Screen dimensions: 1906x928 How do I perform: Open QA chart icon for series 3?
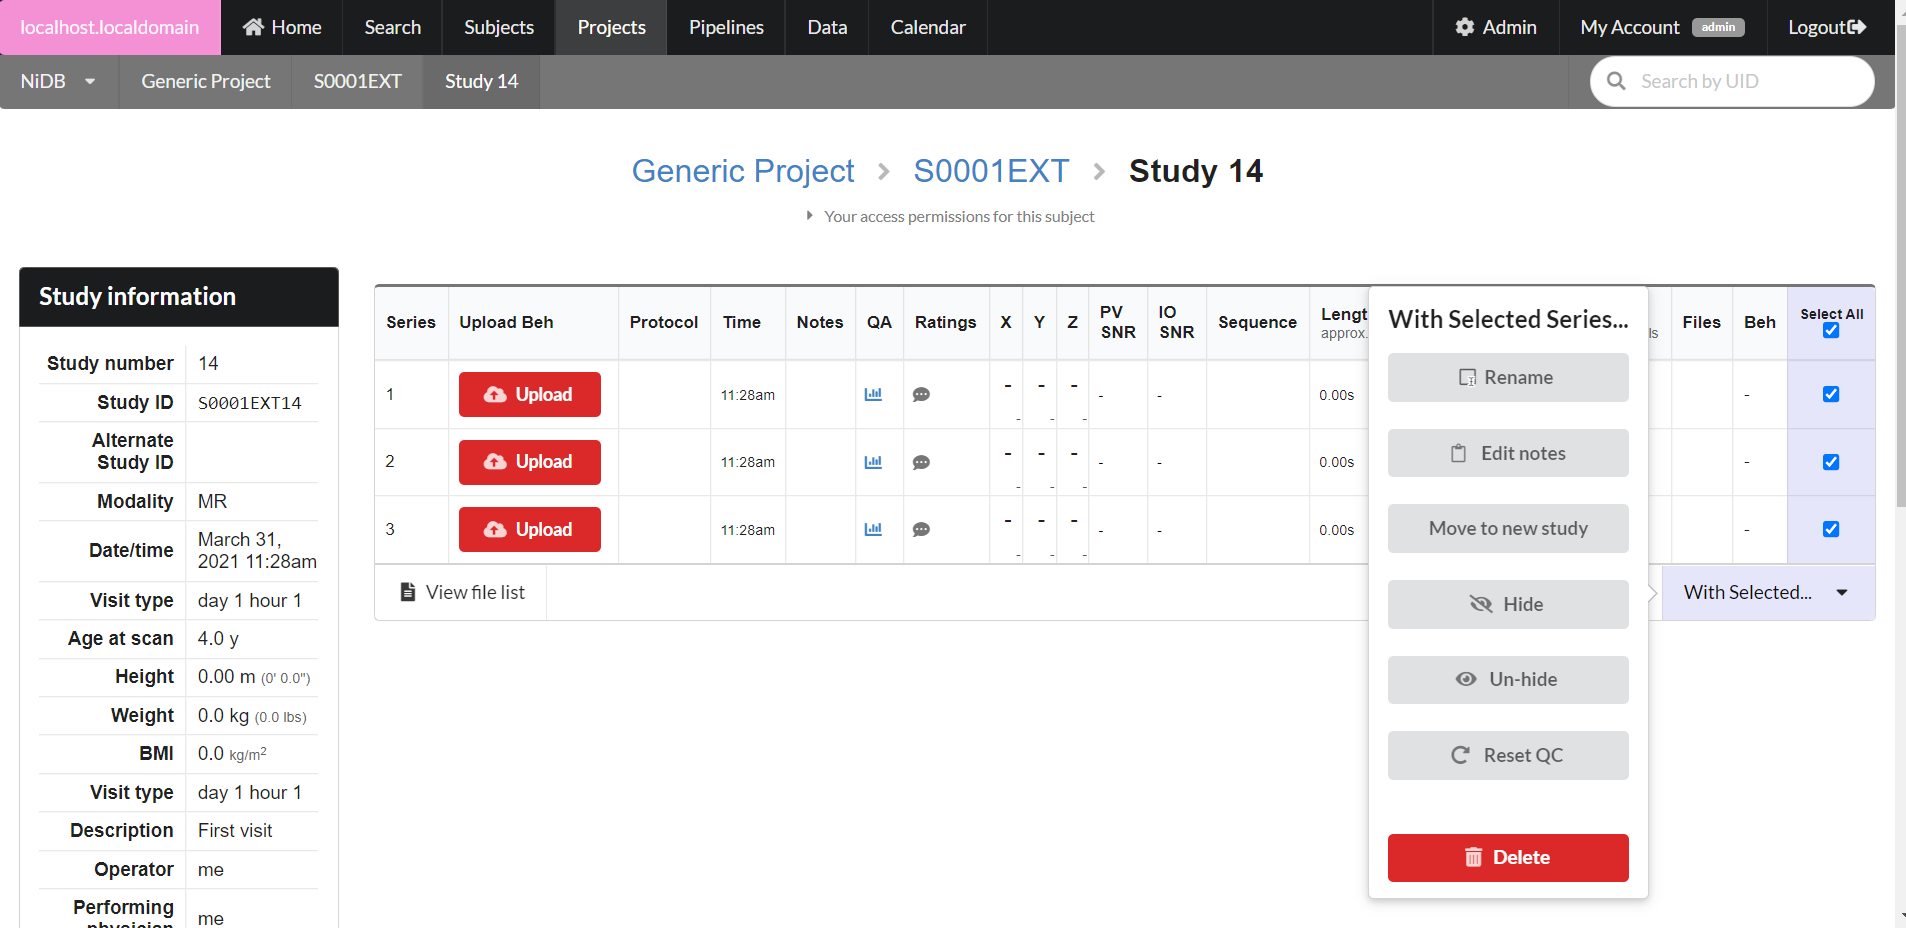tap(873, 530)
